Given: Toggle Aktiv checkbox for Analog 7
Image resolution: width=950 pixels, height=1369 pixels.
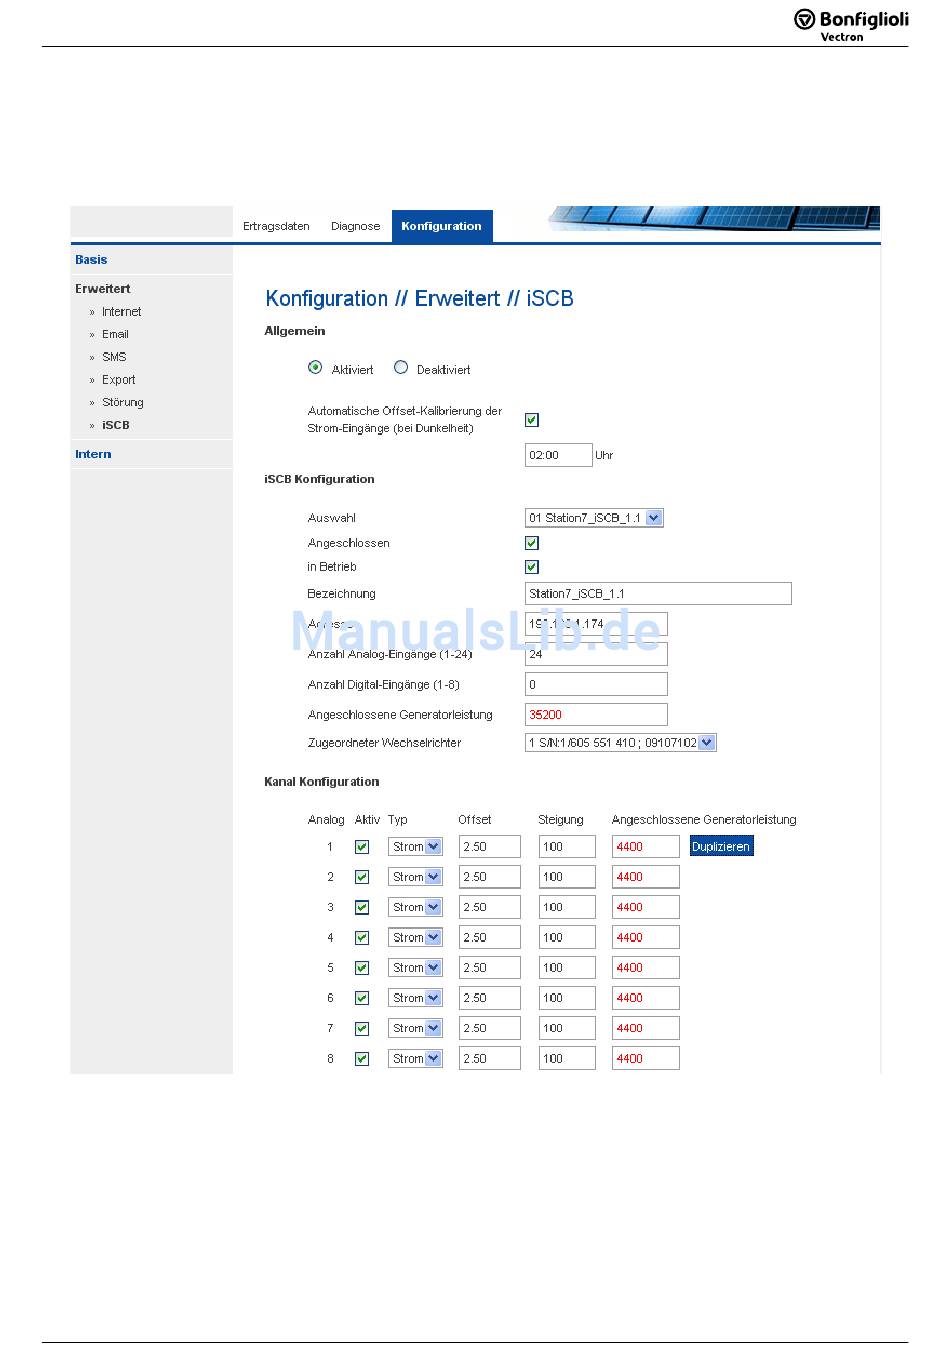Looking at the screenshot, I should [362, 1029].
